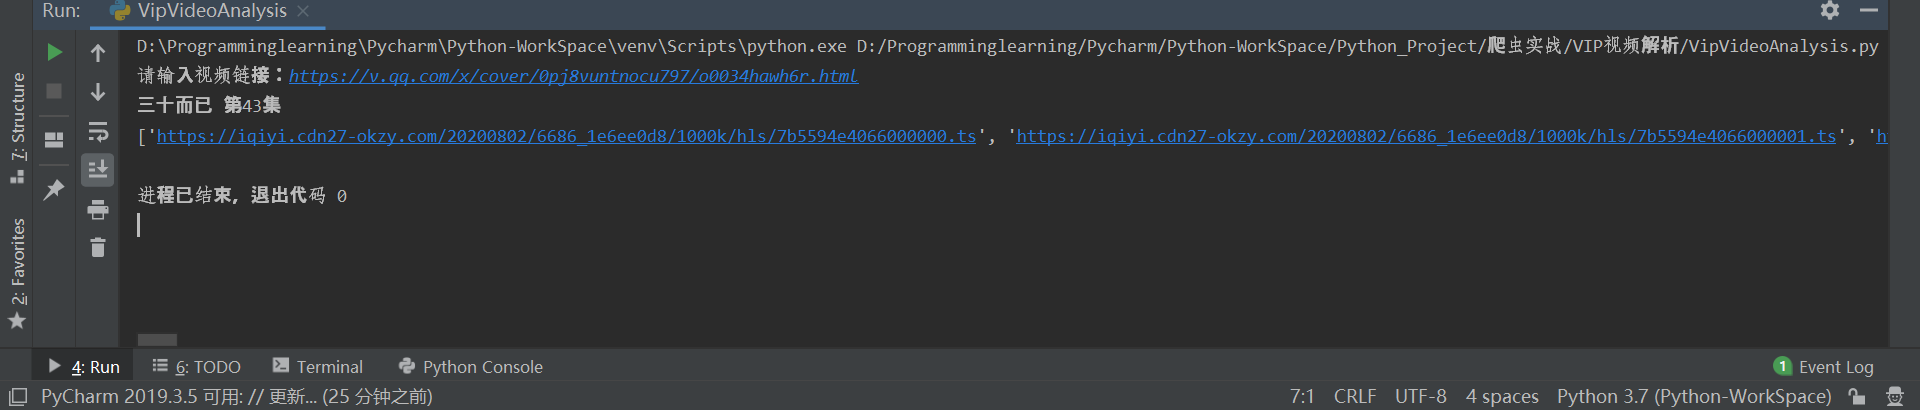The width and height of the screenshot is (1920, 410).
Task: Click the 三十而已 第43集 output line
Action: (209, 106)
